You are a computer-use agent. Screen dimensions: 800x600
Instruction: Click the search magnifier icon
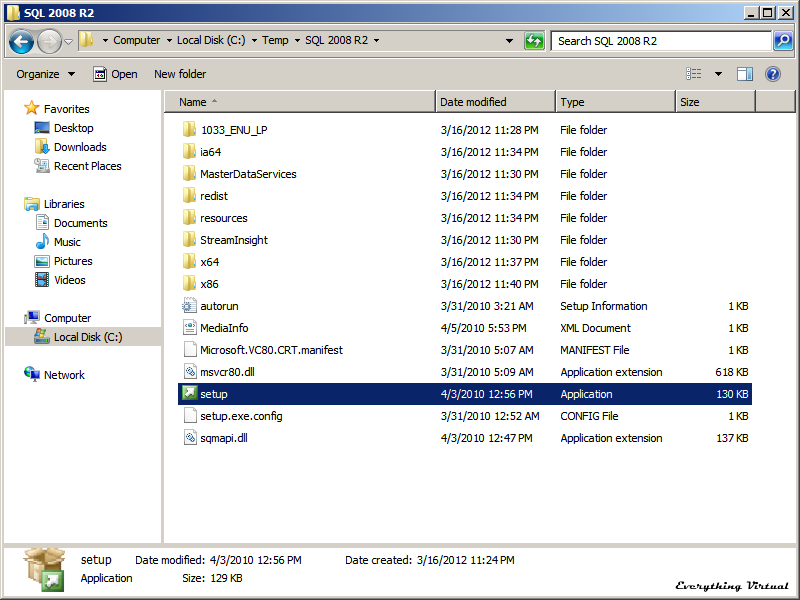tap(783, 41)
